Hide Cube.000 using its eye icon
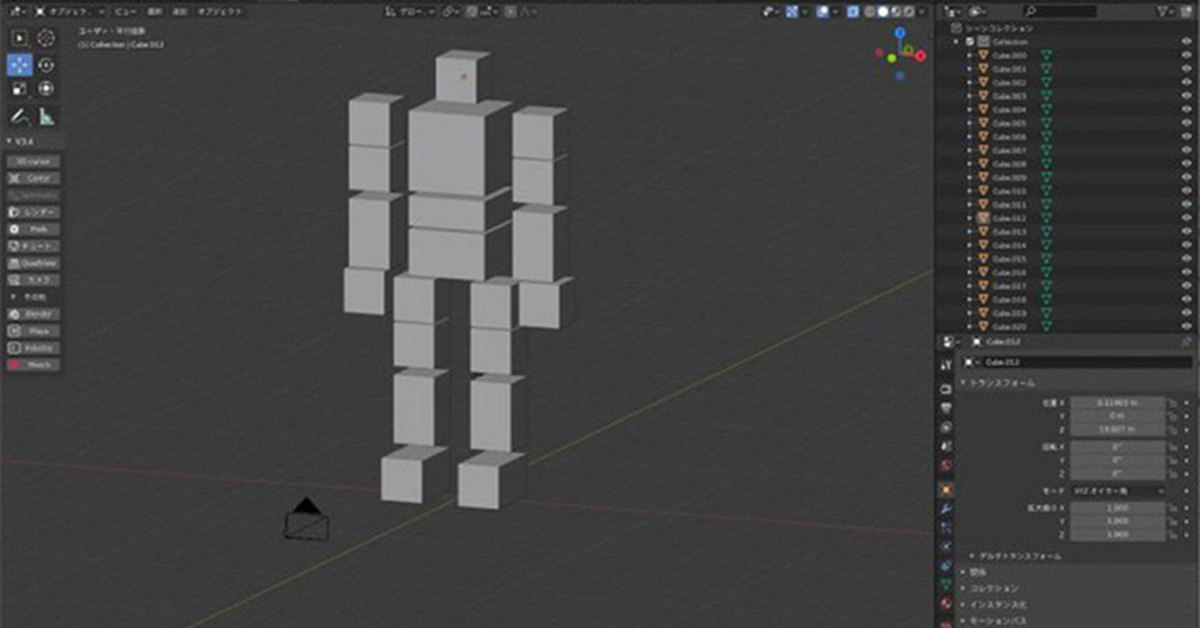Viewport: 1200px width, 628px height. click(1186, 56)
